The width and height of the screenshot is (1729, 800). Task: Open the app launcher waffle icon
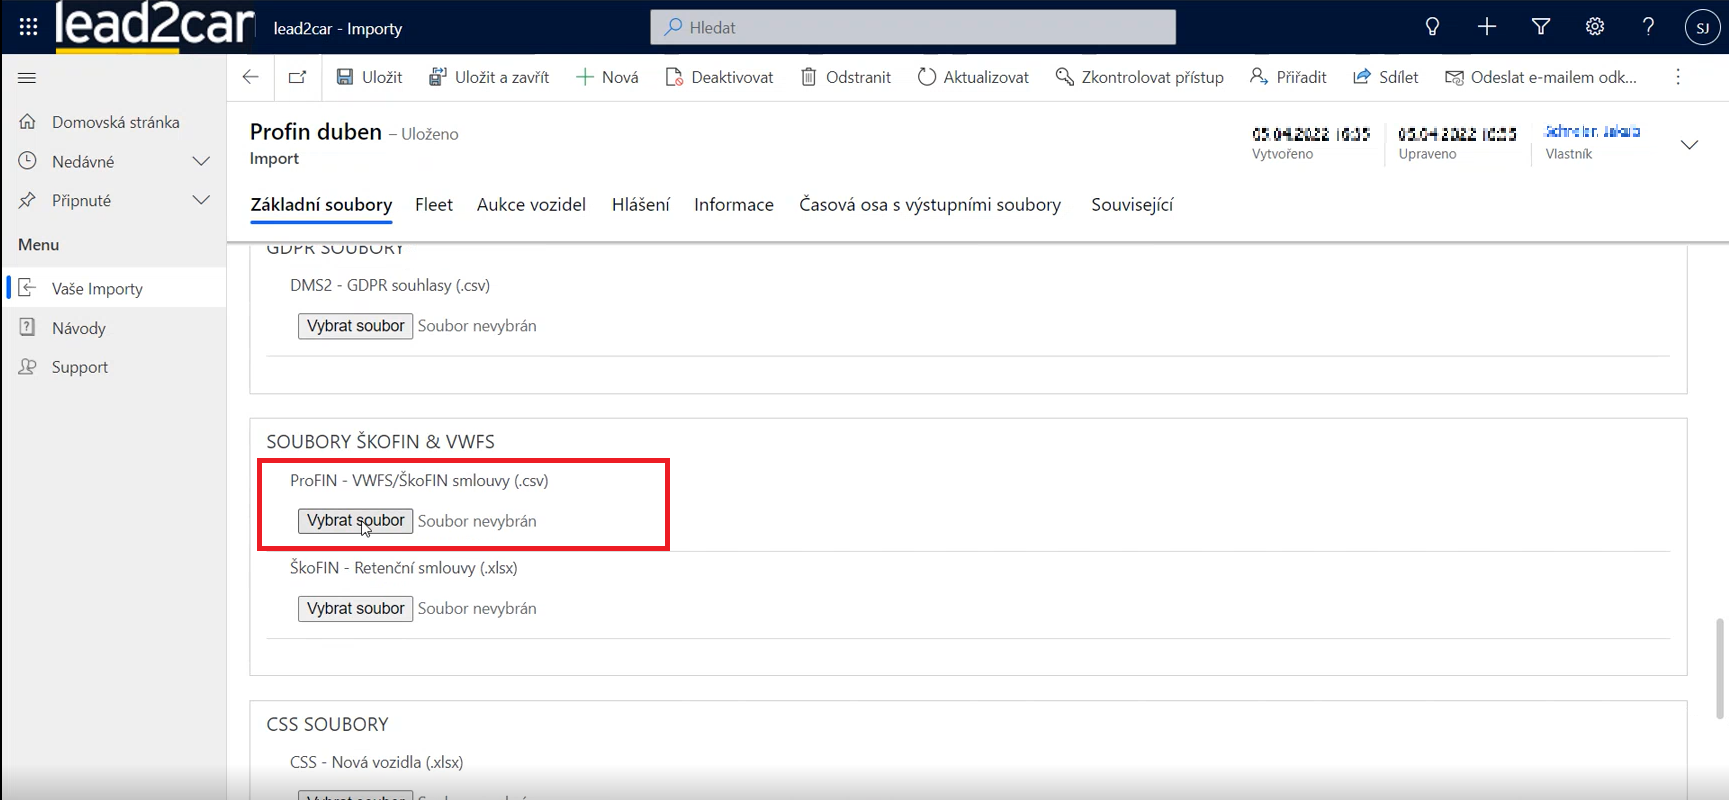[28, 27]
